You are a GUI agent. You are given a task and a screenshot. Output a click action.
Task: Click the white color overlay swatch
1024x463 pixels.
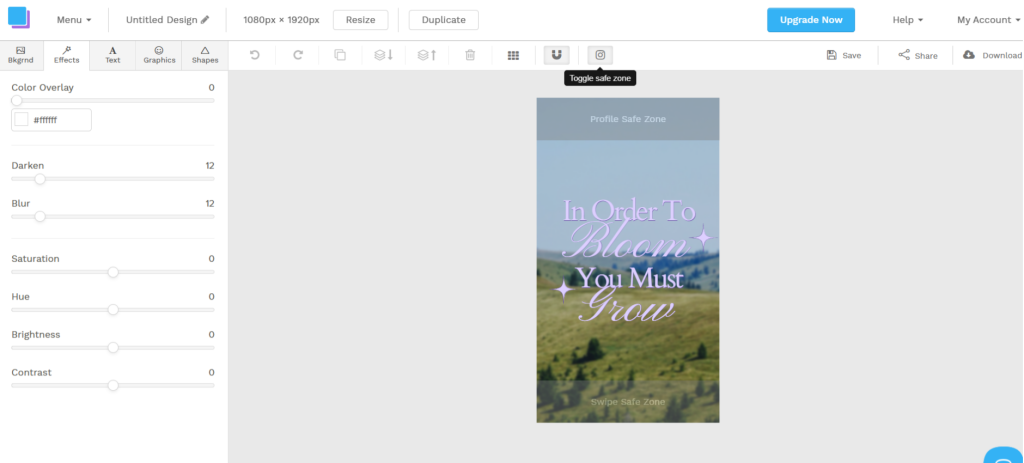pos(22,120)
